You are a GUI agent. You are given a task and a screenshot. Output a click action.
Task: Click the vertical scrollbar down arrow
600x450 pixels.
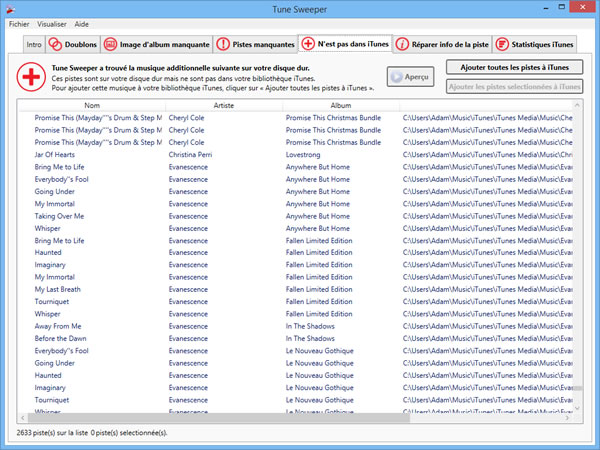(x=577, y=408)
